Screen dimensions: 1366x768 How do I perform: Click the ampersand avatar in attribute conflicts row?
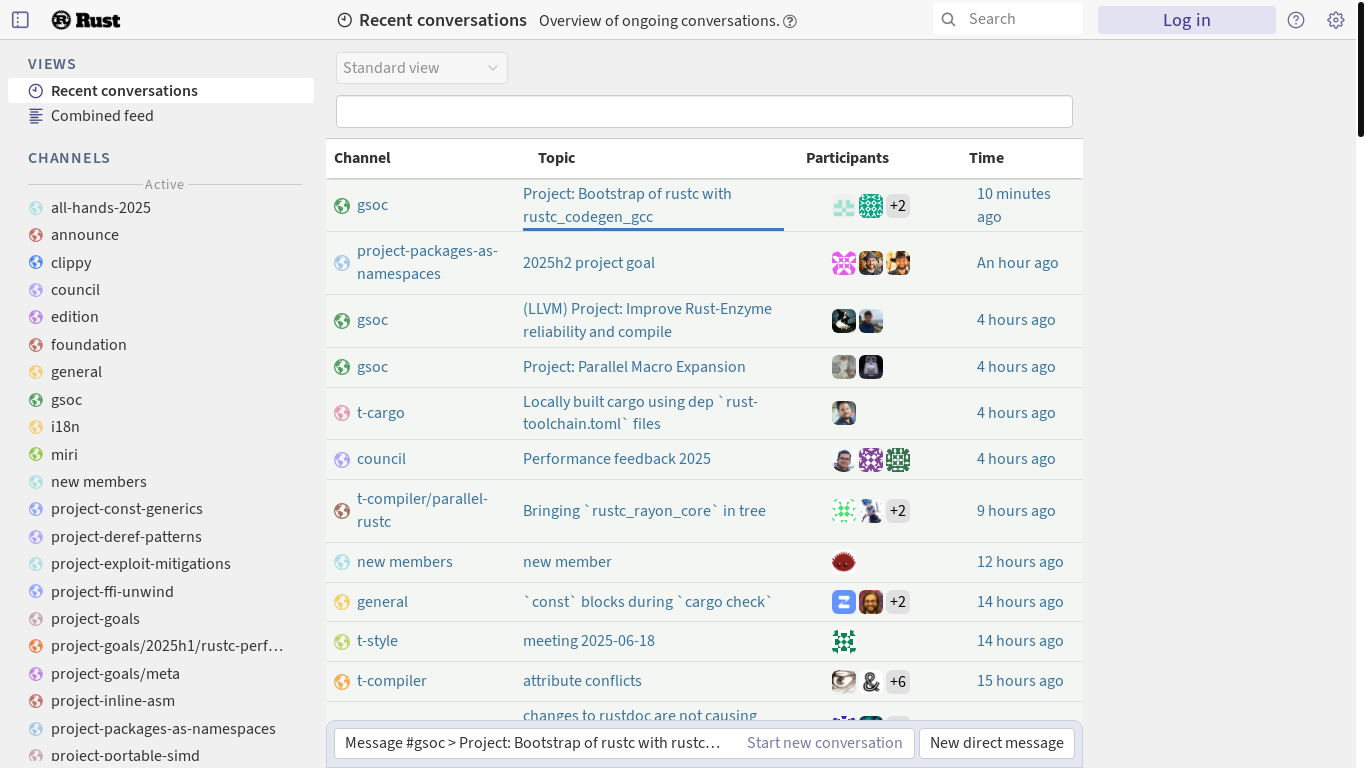click(871, 682)
